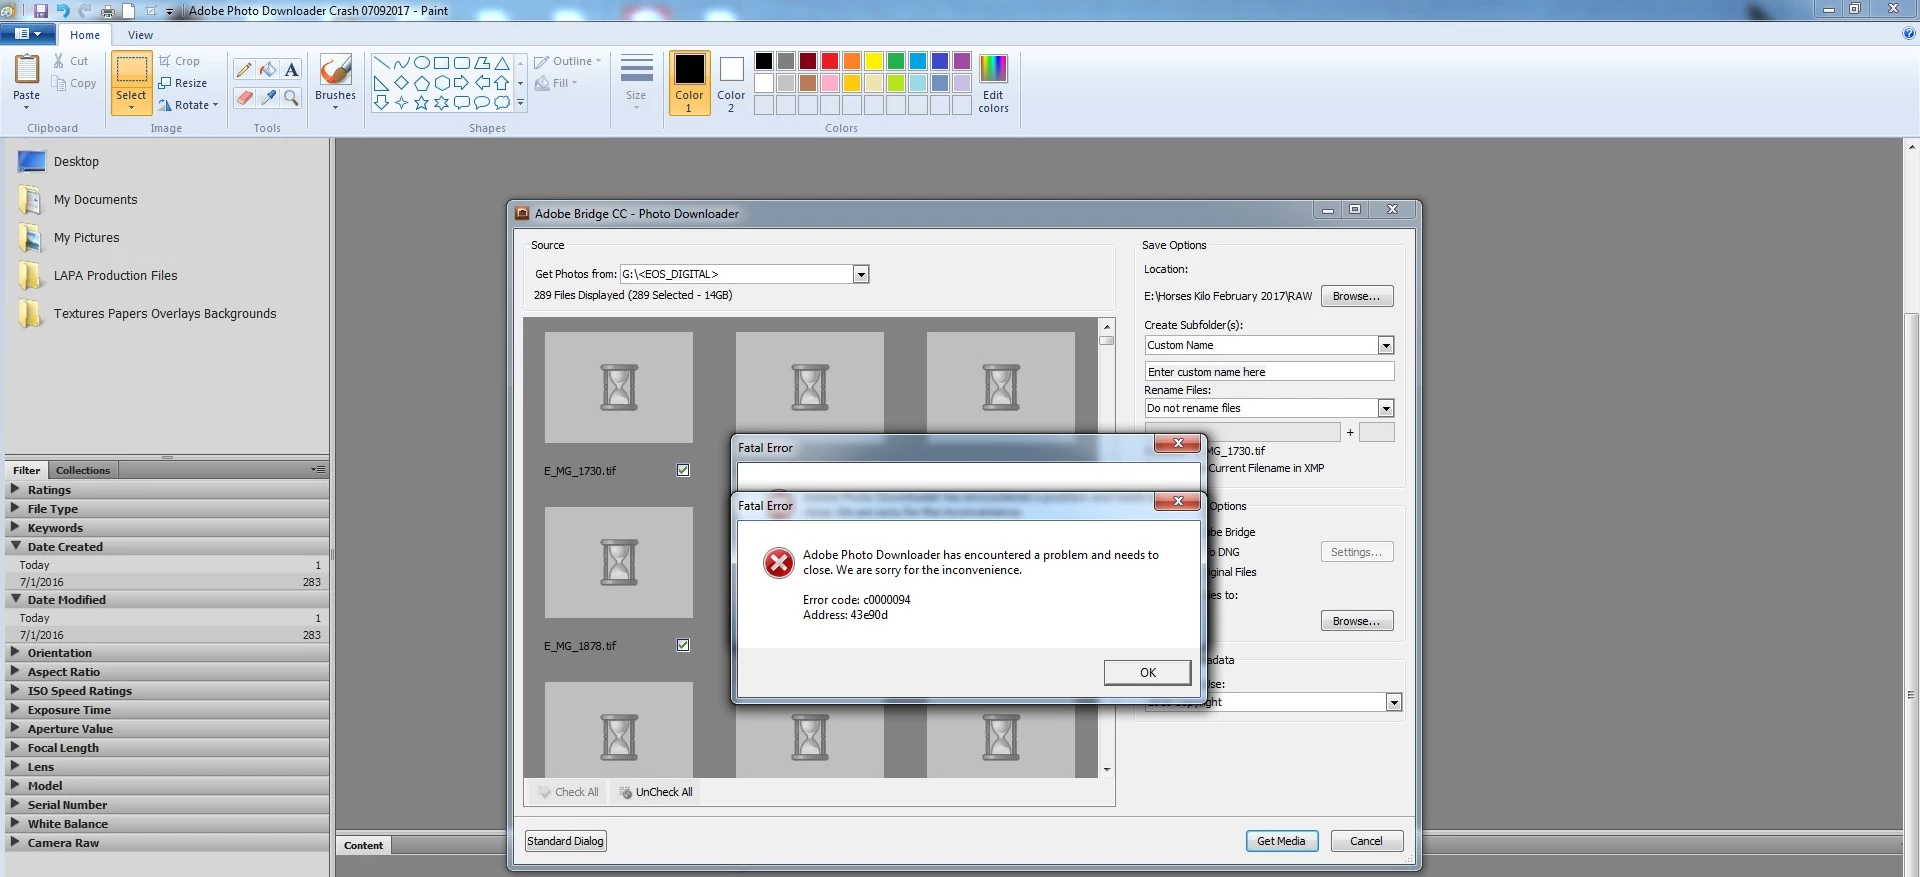Click the thumbnail list scrollbar down arrow
This screenshot has width=1920, height=877.
1106,770
